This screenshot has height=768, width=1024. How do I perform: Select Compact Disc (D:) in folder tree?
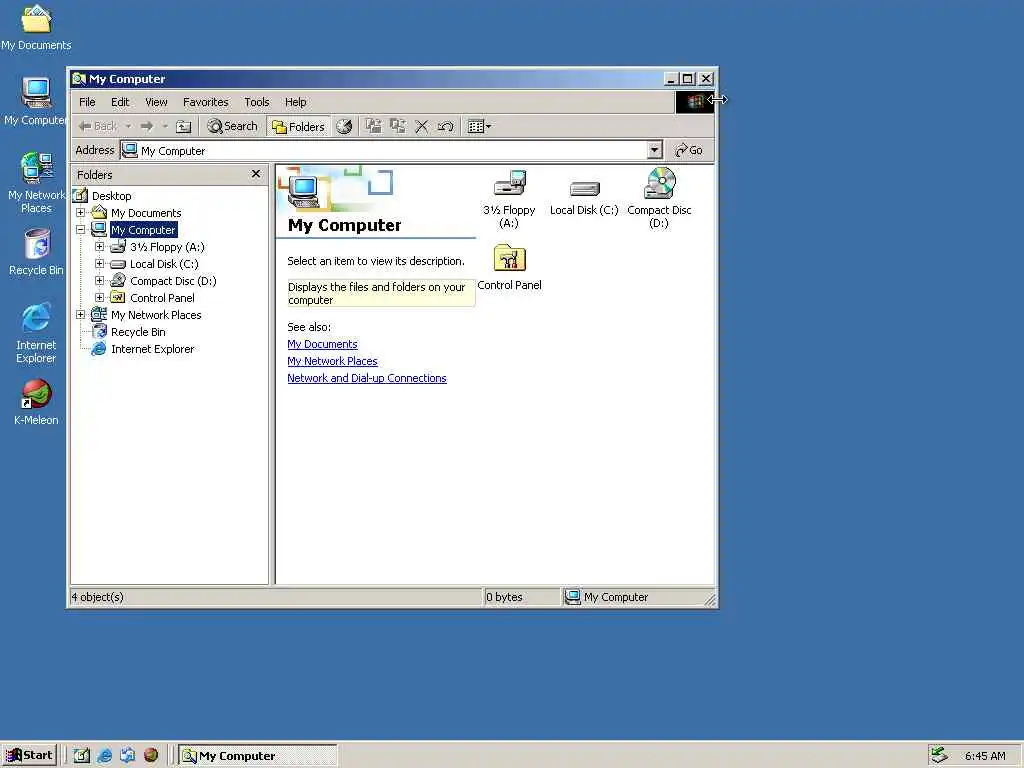(x=173, y=281)
